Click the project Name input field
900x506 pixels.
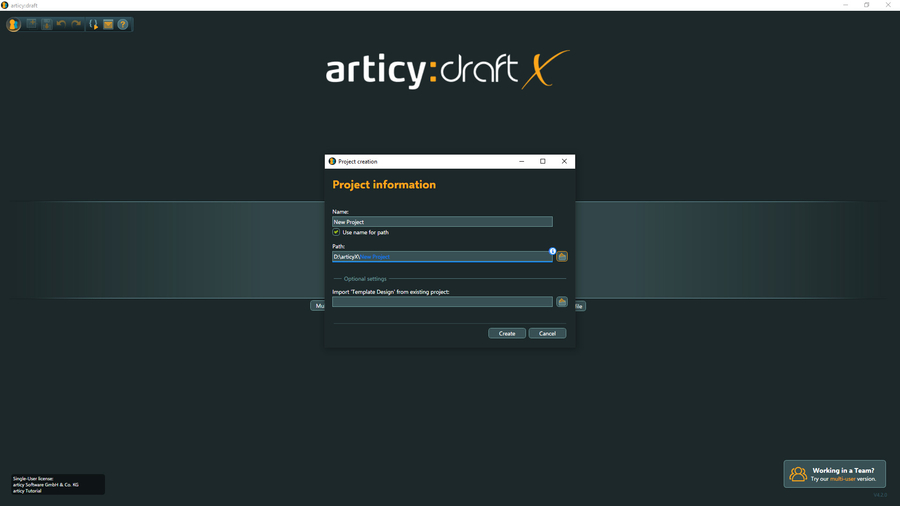[x=442, y=222]
